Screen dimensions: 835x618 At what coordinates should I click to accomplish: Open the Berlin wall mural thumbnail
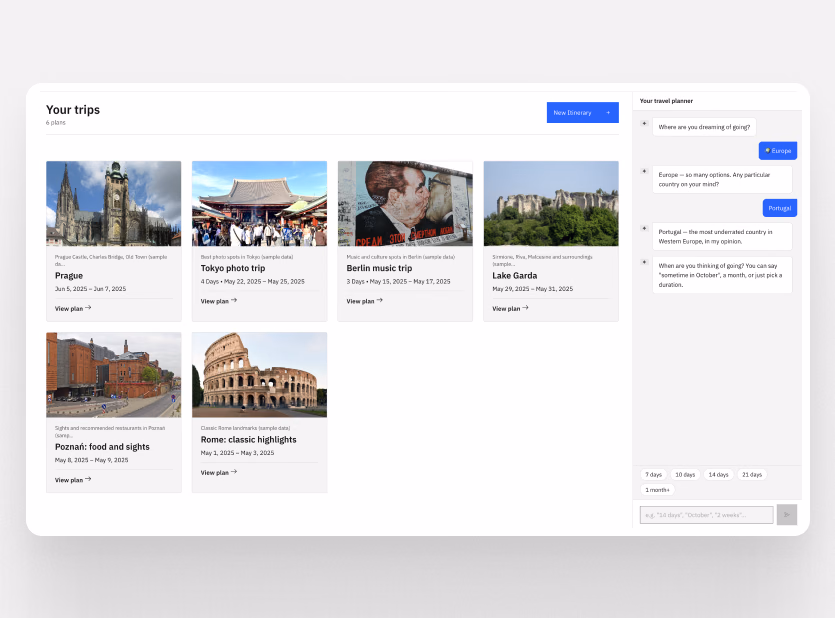point(405,203)
